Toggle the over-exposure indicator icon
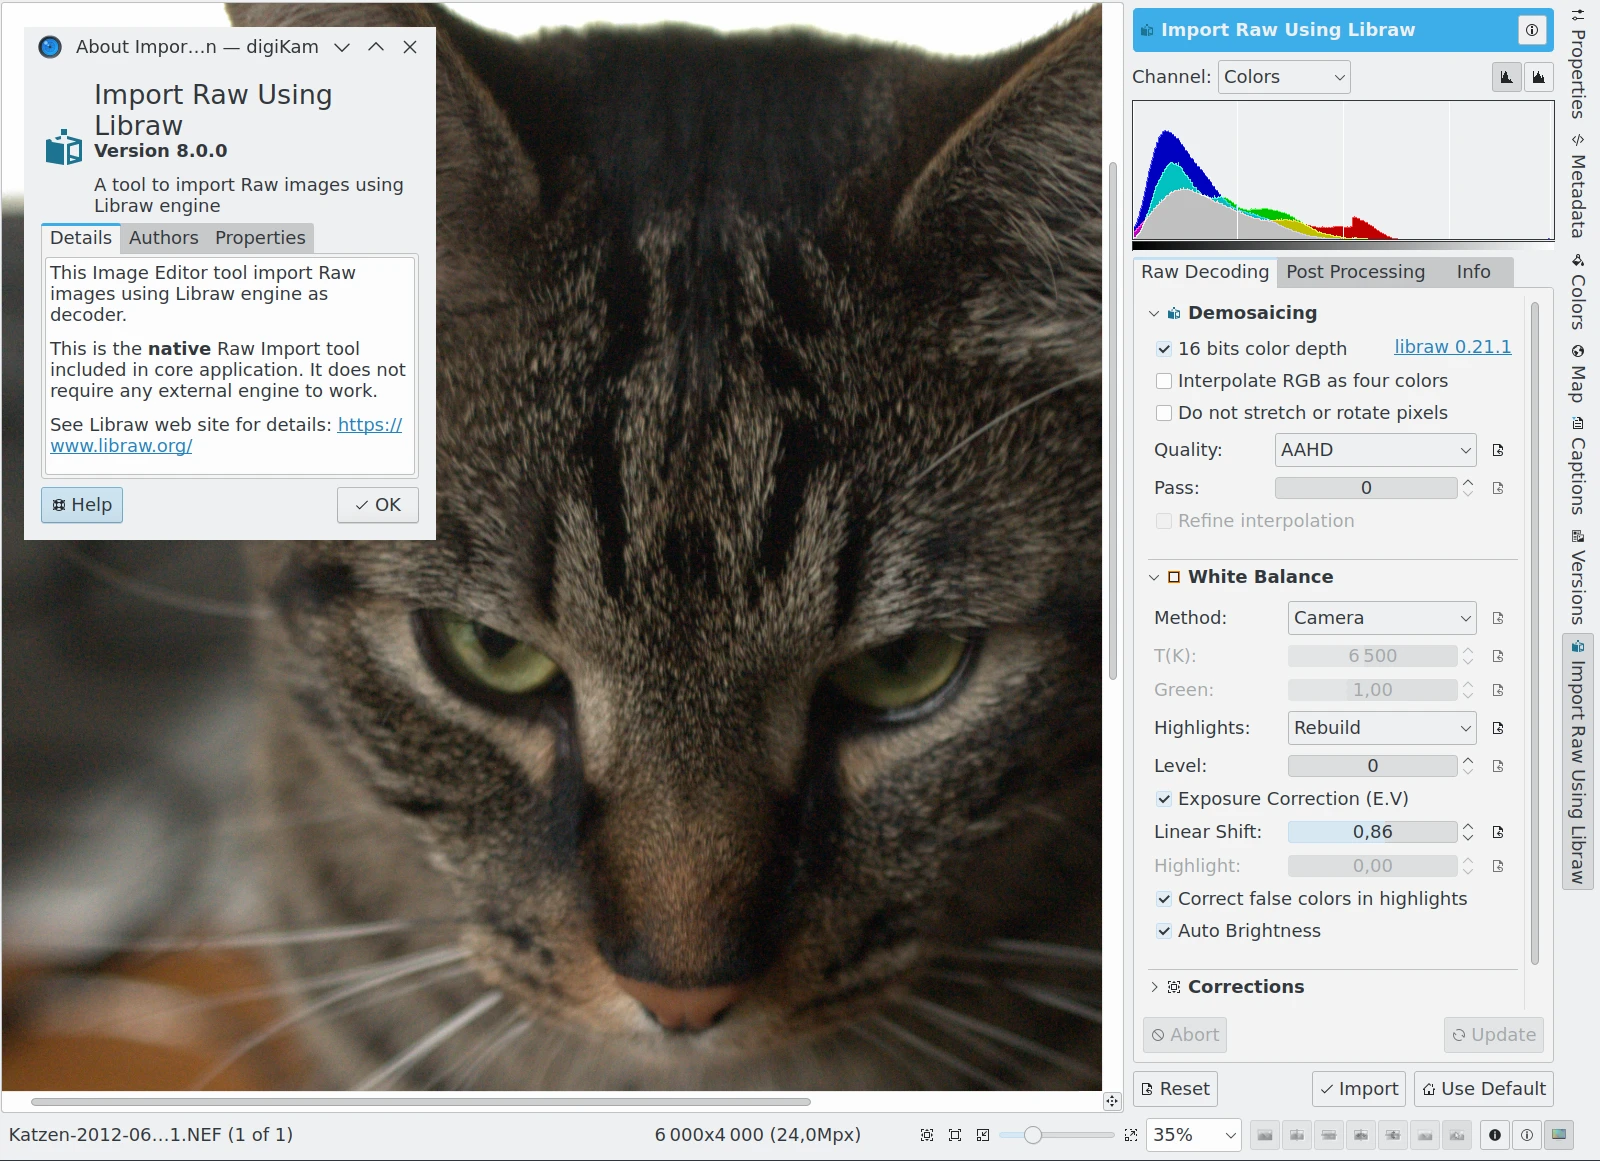Screen dimensions: 1600x1161 (x=1526, y=1135)
